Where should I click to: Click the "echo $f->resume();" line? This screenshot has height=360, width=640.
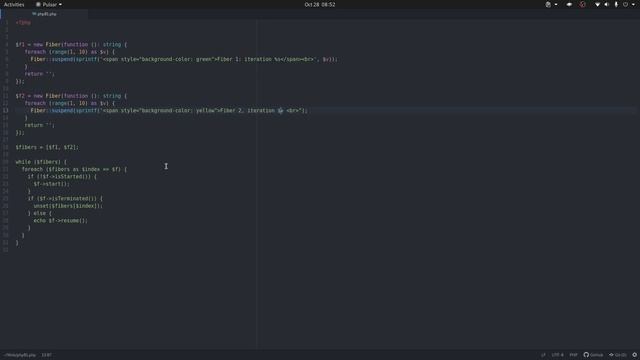coord(60,221)
